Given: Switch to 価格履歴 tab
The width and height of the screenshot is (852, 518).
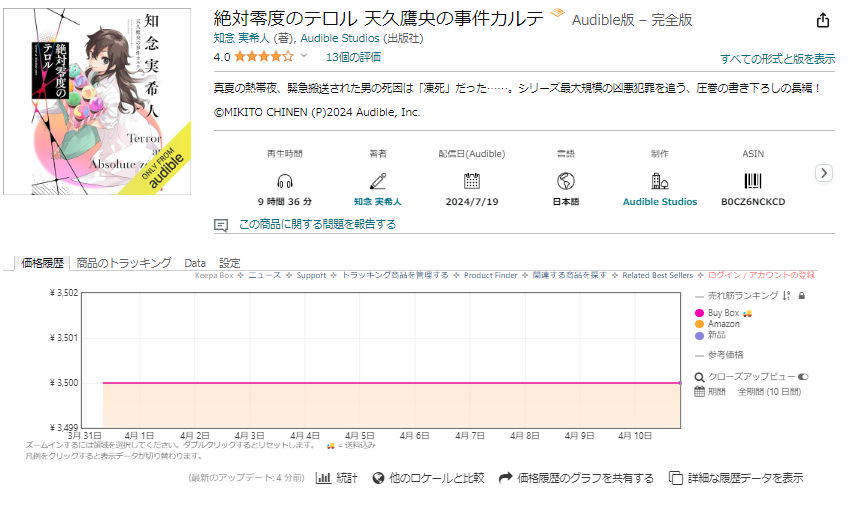Looking at the screenshot, I should click(x=42, y=263).
